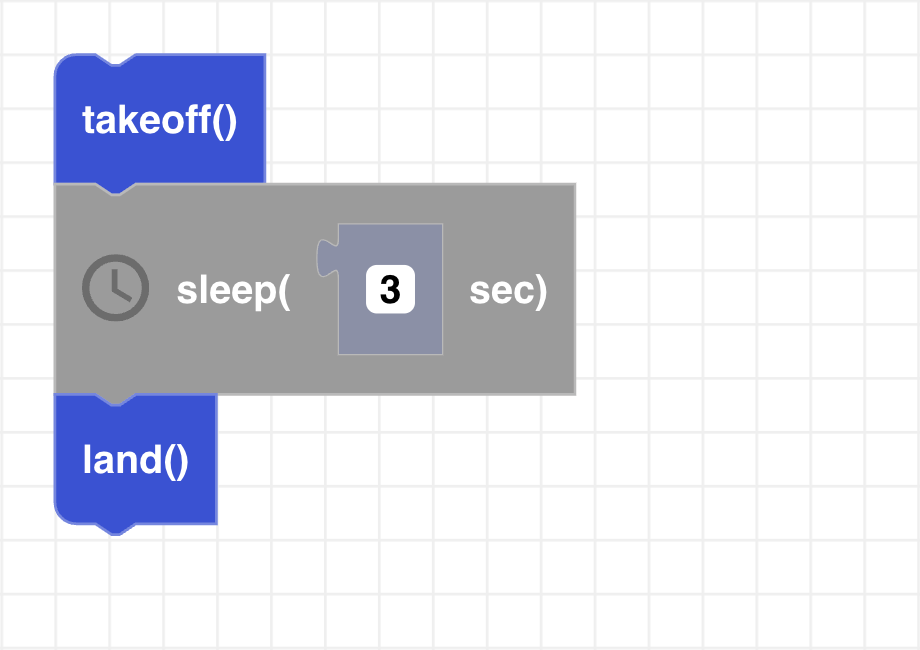
Task: Click the empty workspace below the land() block
Action: pyautogui.click(x=135, y=590)
